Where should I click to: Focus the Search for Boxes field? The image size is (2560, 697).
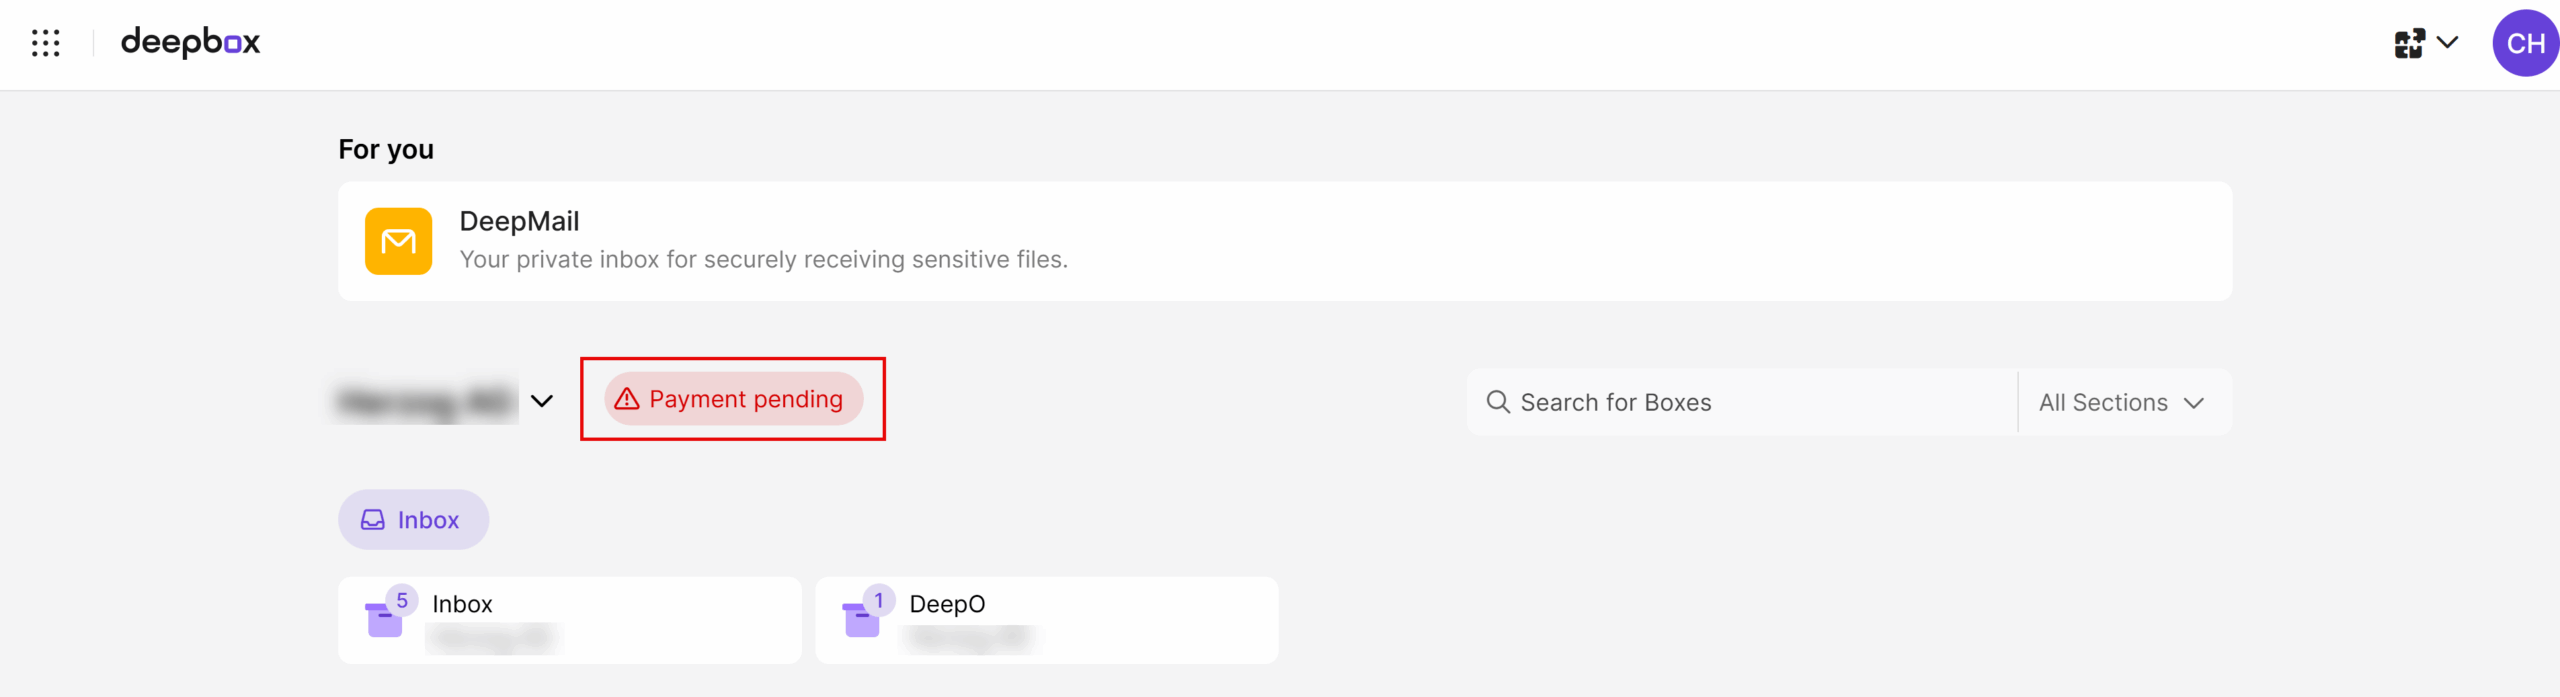click(1742, 402)
